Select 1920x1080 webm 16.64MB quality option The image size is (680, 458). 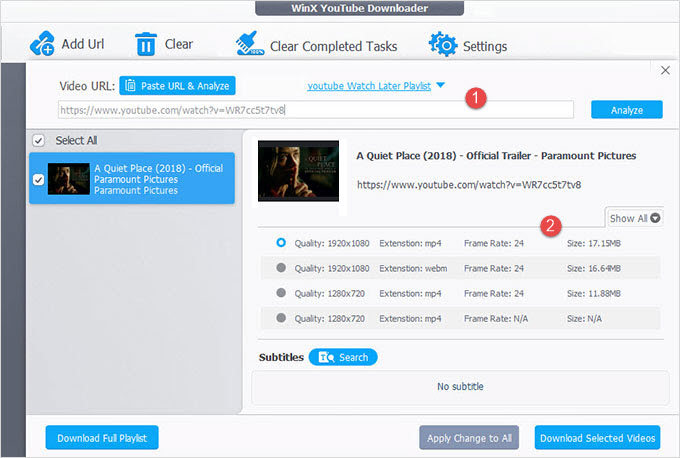pos(281,268)
